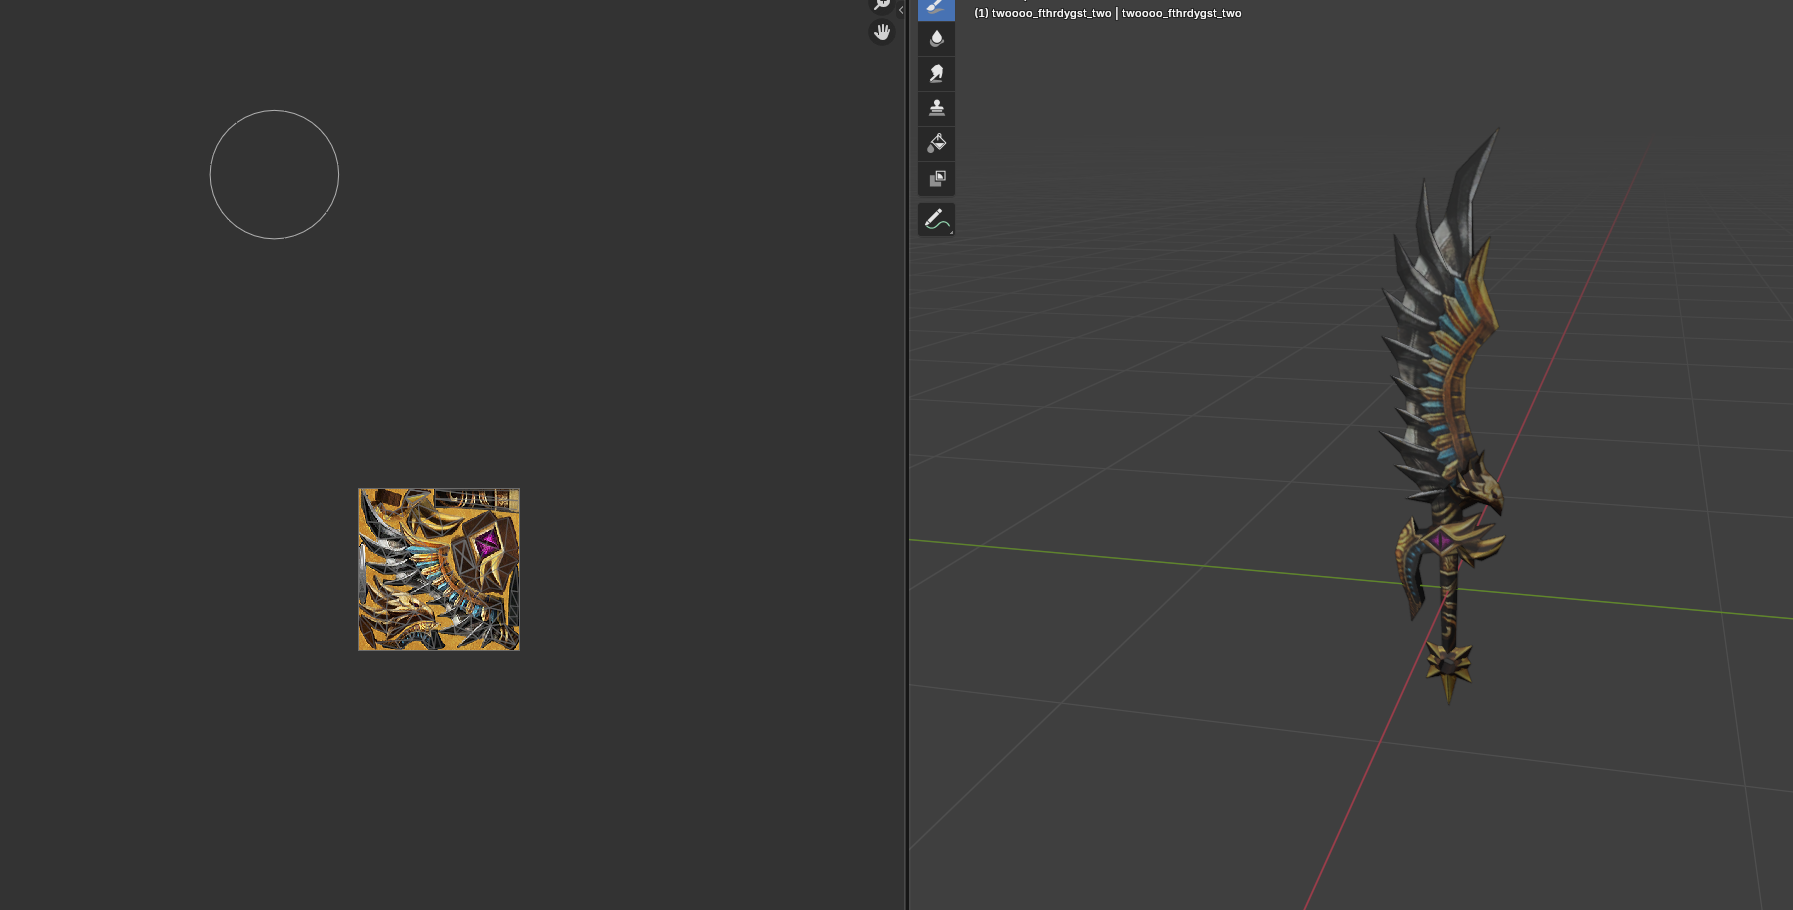The image size is (1793, 910).
Task: Select the Annotate pencil tool
Action: [x=936, y=219]
